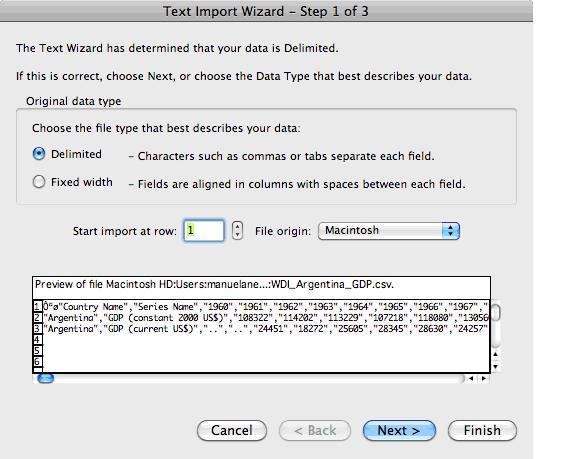Increase start row with stepper up arrow
The image size is (567, 459).
tap(237, 226)
